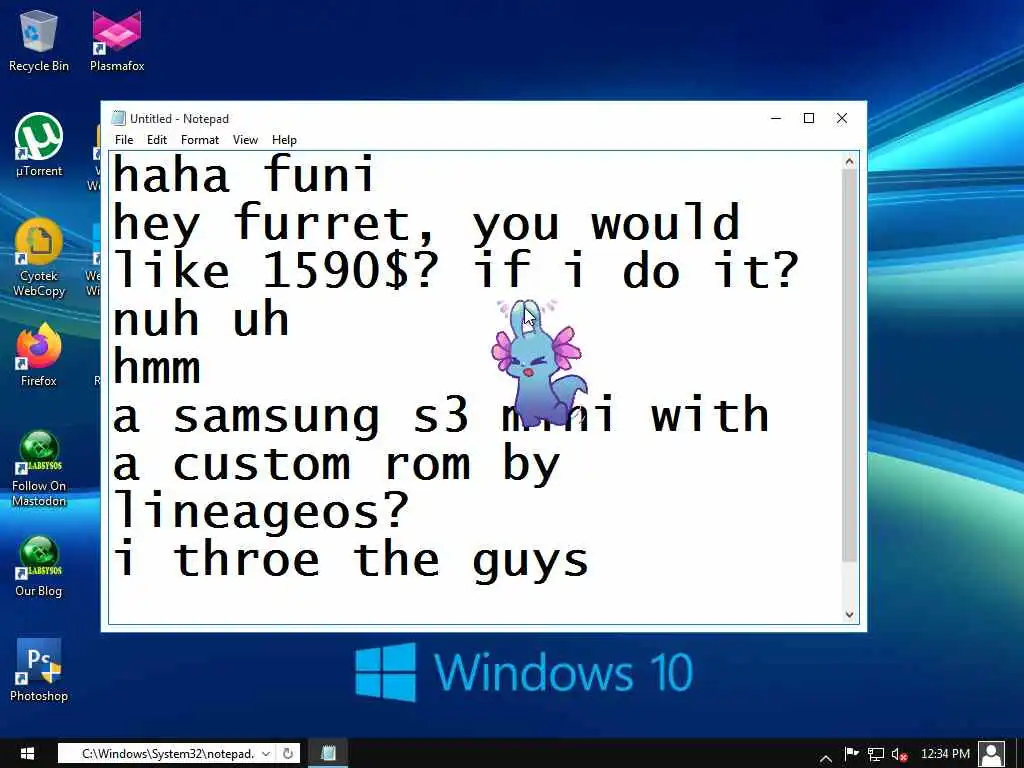The height and width of the screenshot is (768, 1024).
Task: Click the refresh icon in the taskbar address box
Action: click(287, 754)
